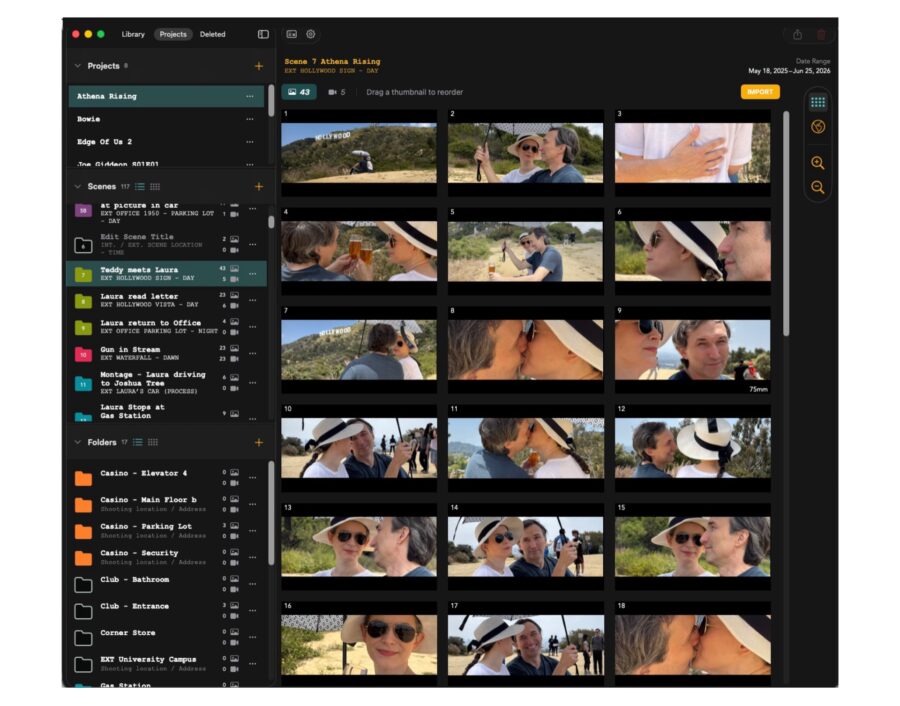Viewport: 900px width, 706px height.
Task: Add a new folder with plus icon
Action: point(259,443)
